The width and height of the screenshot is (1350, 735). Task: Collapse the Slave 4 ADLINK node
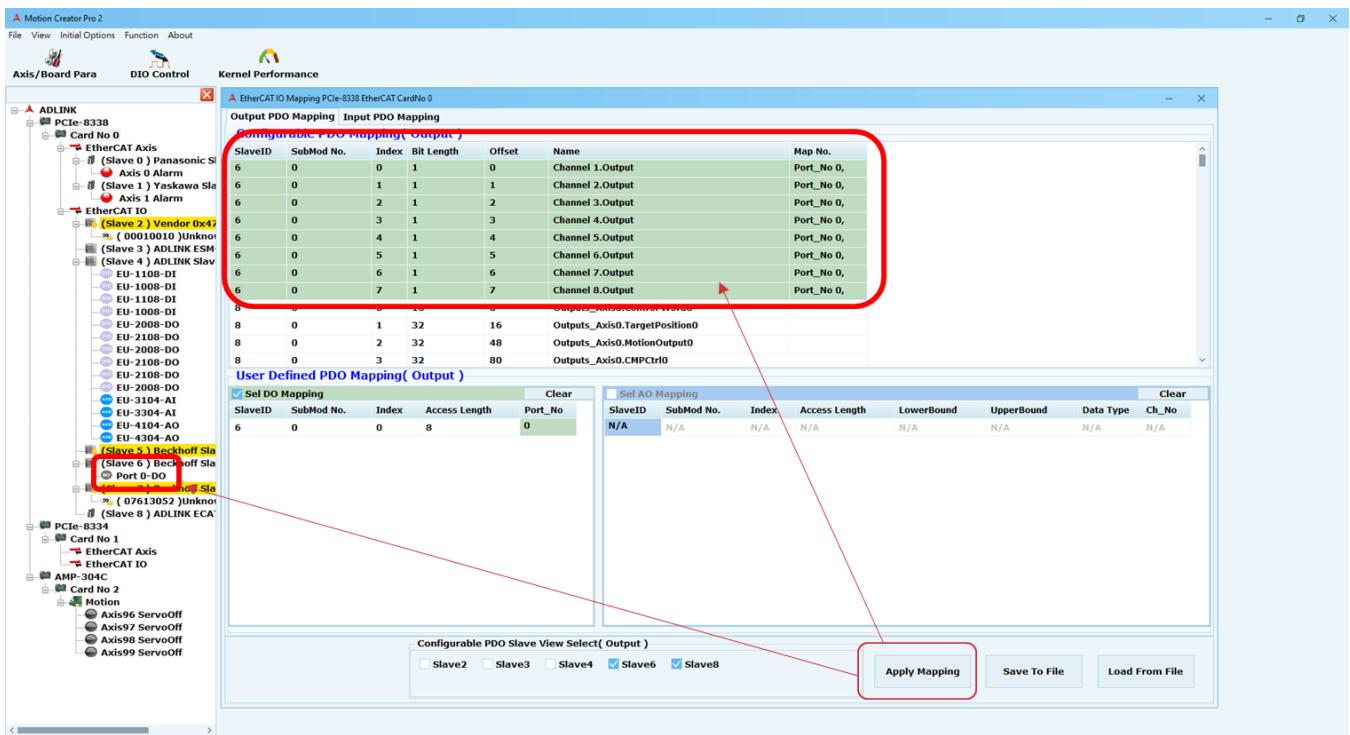coord(77,260)
